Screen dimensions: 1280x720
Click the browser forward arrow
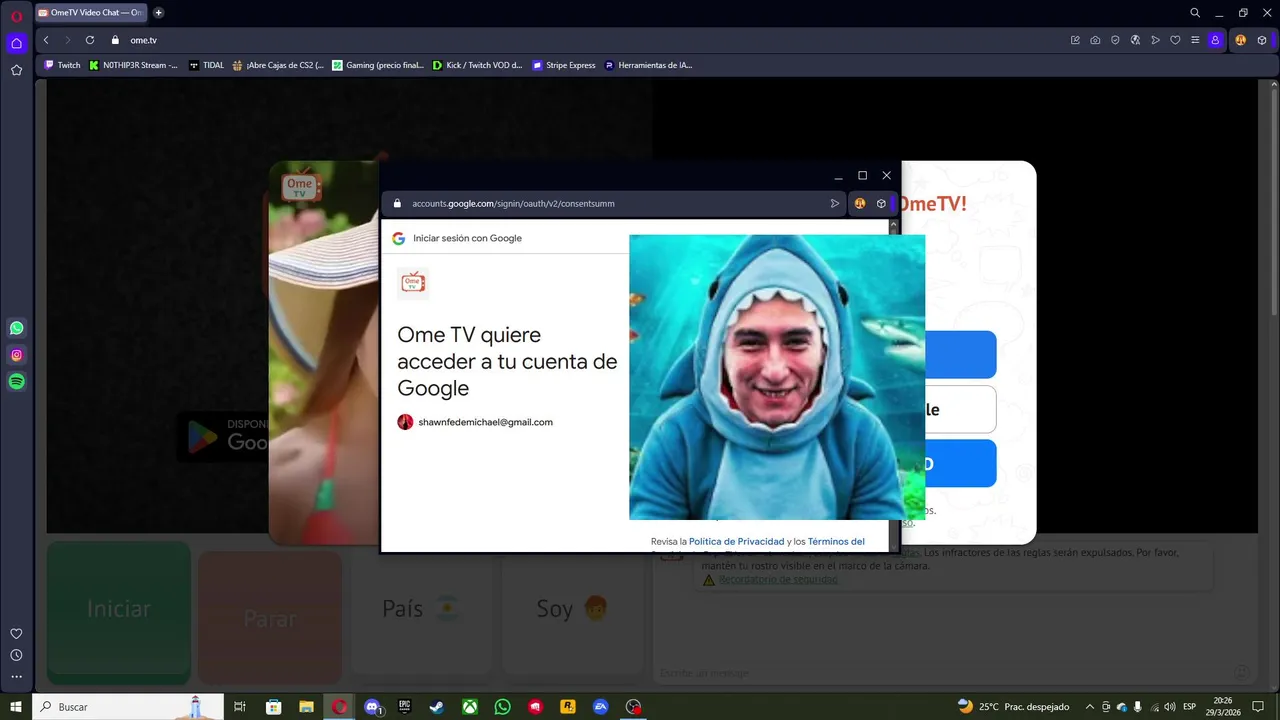[x=68, y=40]
